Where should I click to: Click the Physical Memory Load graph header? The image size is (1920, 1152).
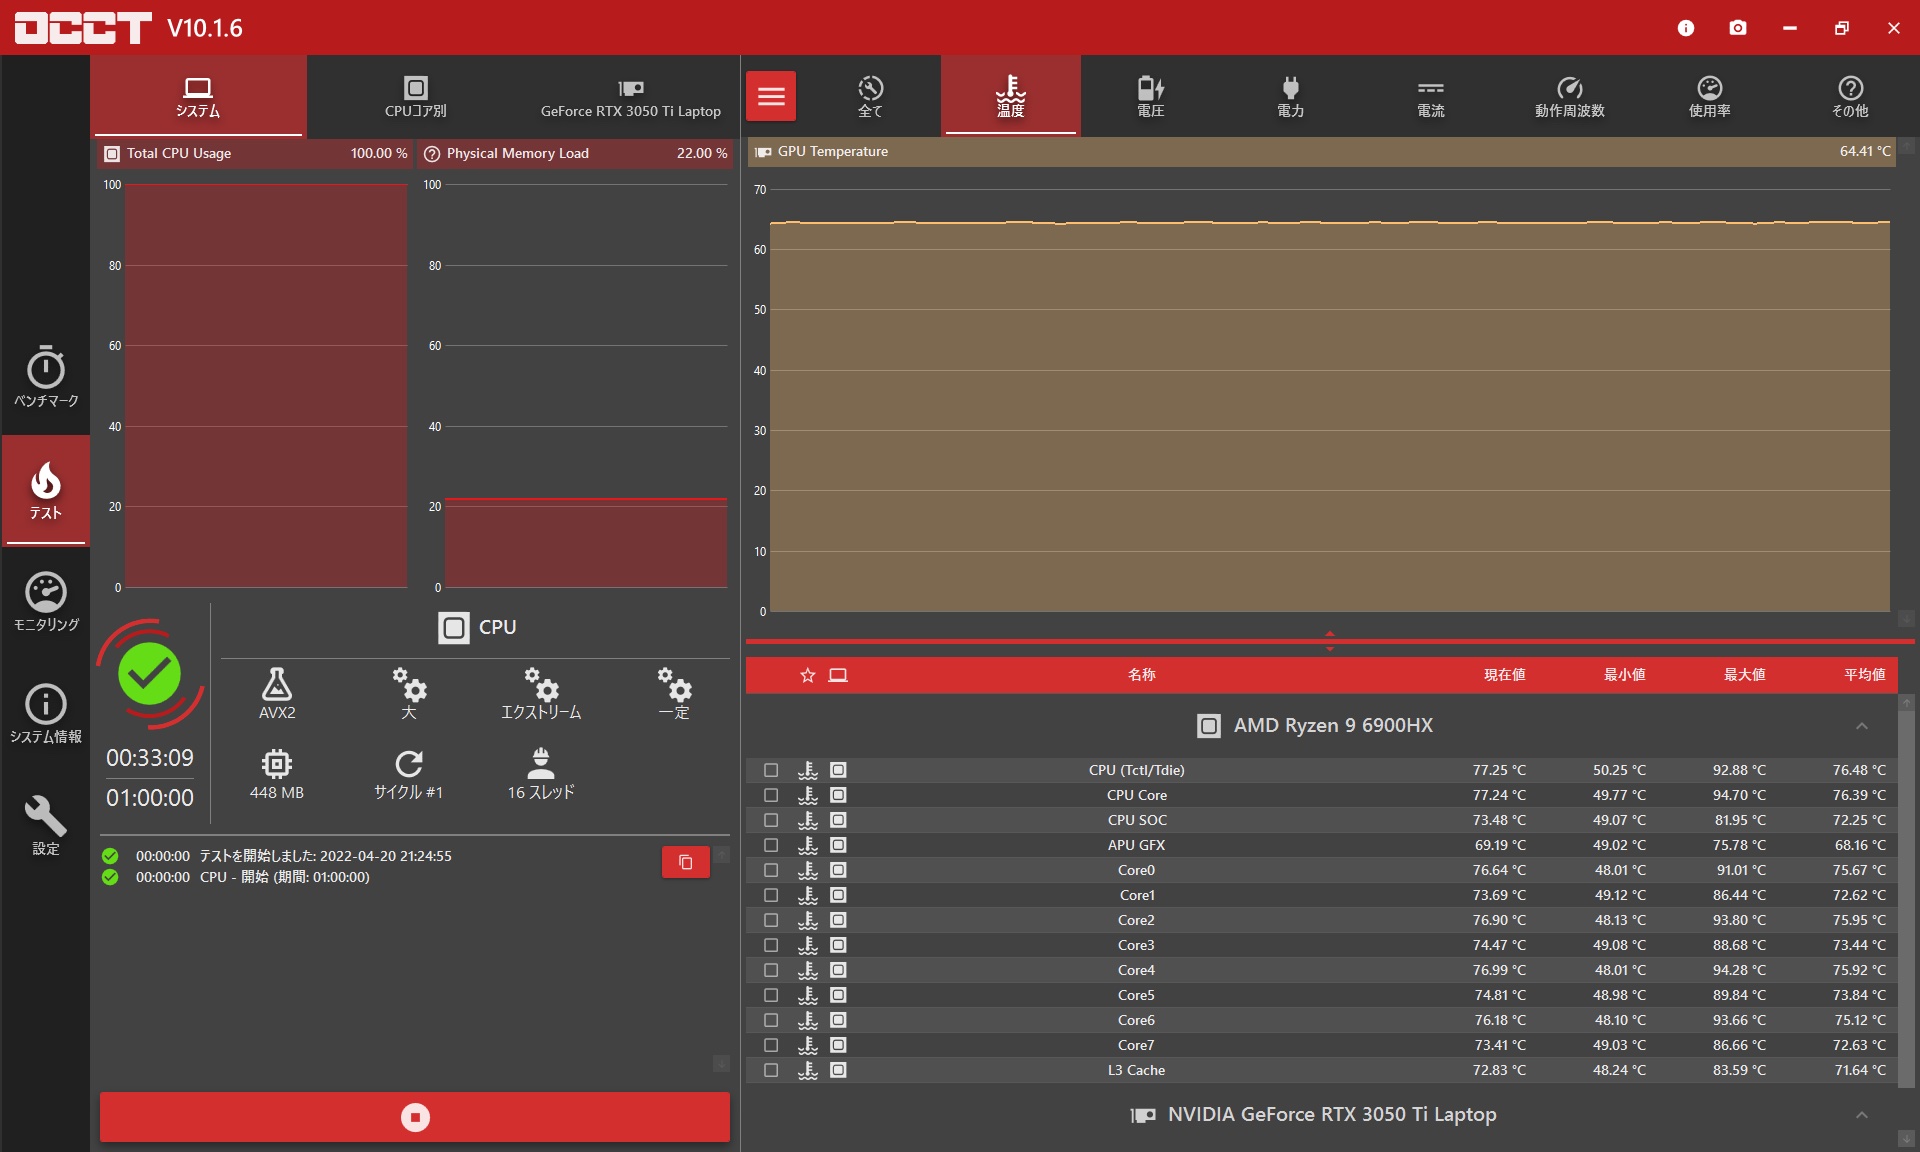[x=576, y=153]
